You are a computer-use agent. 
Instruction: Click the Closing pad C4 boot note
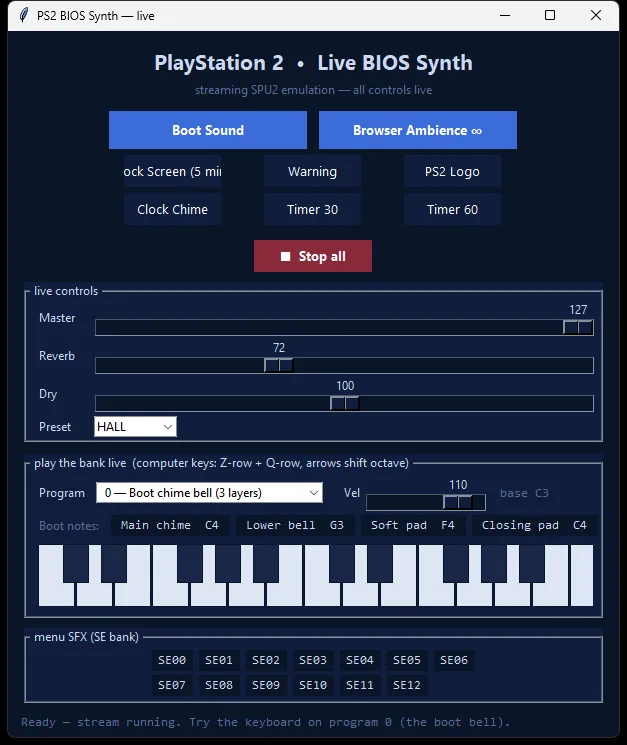pyautogui.click(x=534, y=525)
